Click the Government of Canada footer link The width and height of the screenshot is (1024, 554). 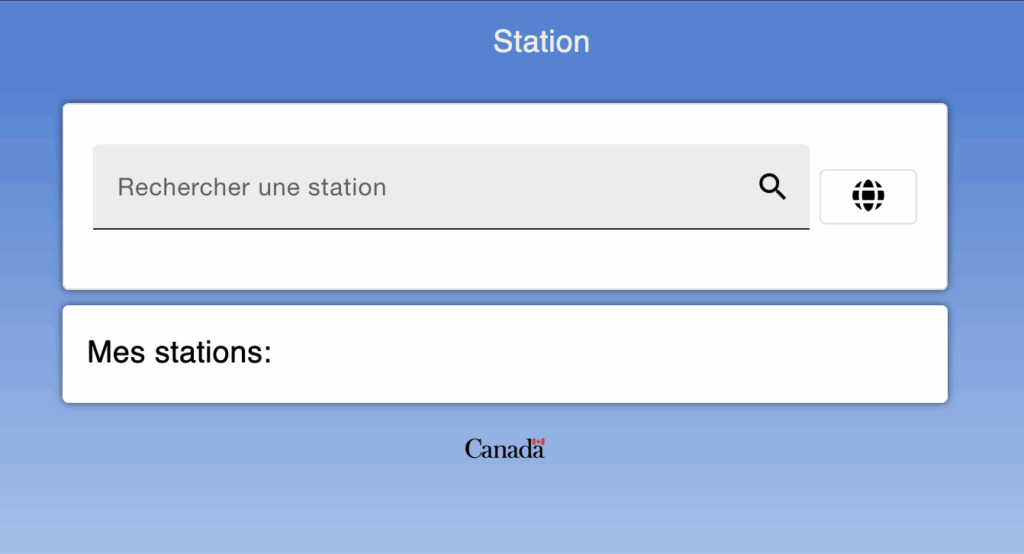click(504, 449)
